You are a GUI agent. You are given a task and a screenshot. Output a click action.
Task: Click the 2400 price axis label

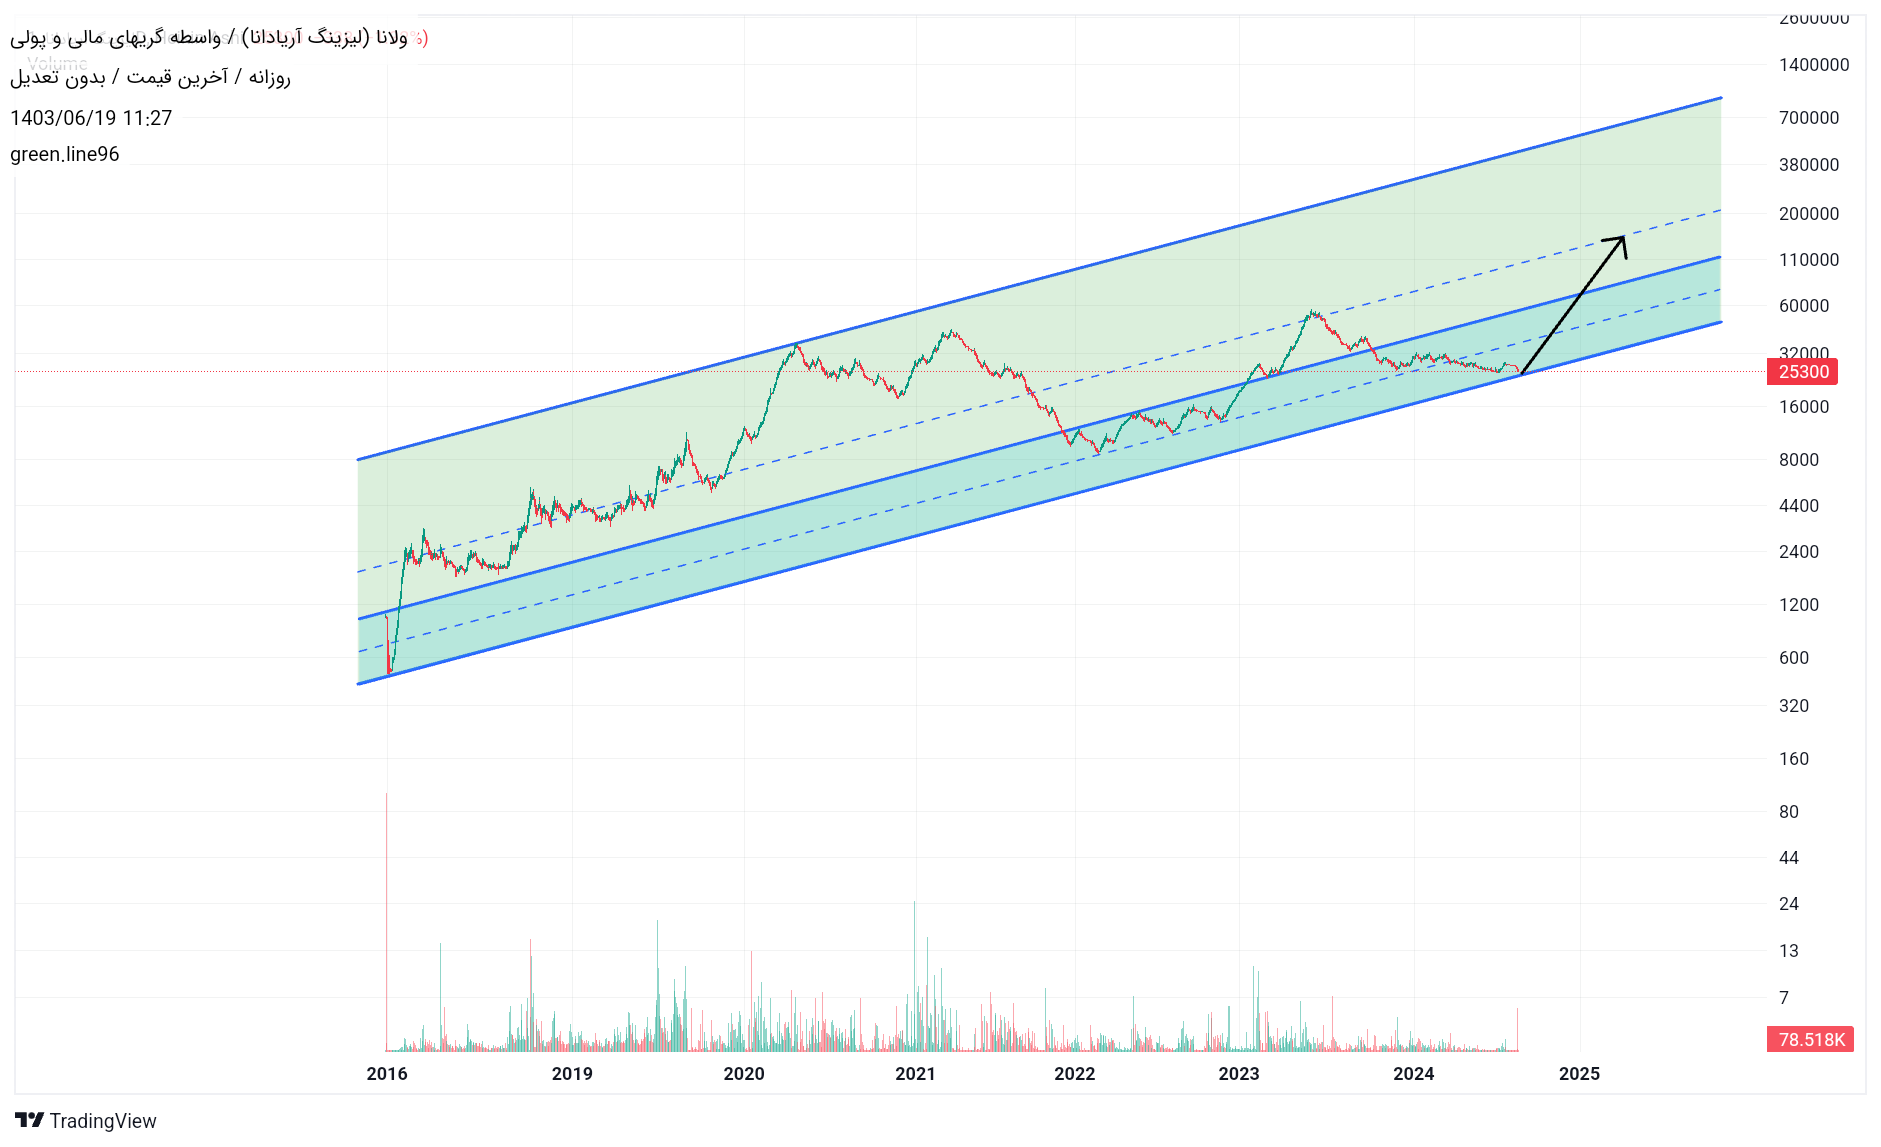click(1799, 552)
